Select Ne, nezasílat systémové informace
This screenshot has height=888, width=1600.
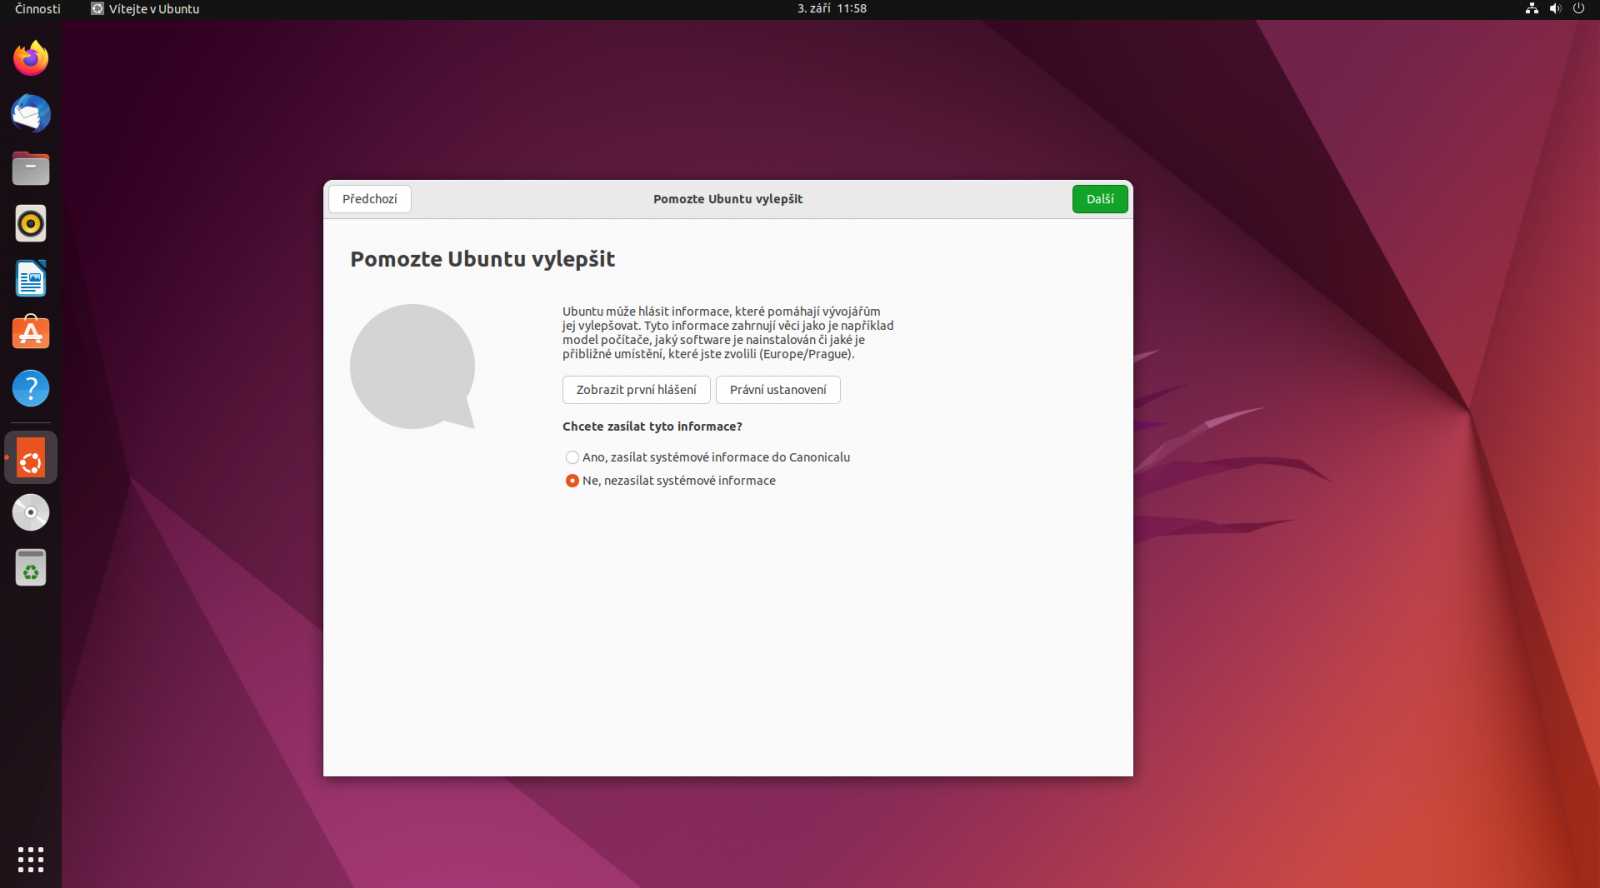pyautogui.click(x=671, y=481)
